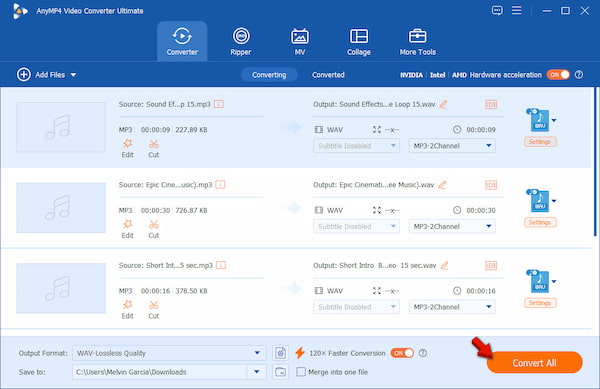This screenshot has height=389, width=600.
Task: Open WAV format icon for Epic Cinematic row
Action: coord(539,201)
